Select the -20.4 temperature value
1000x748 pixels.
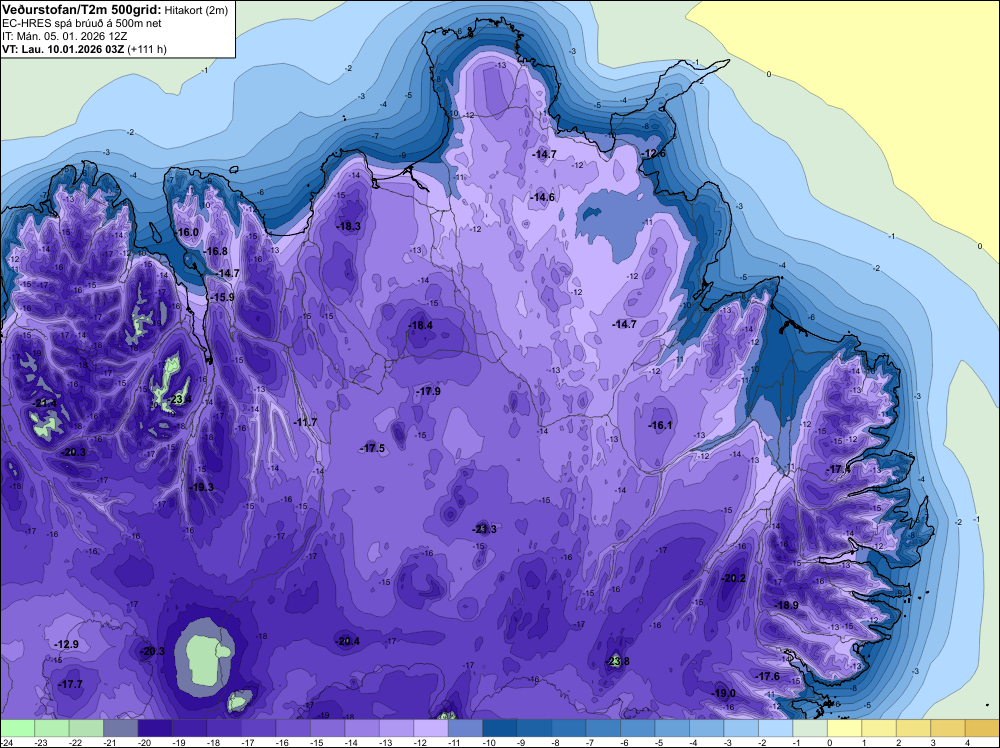point(348,641)
